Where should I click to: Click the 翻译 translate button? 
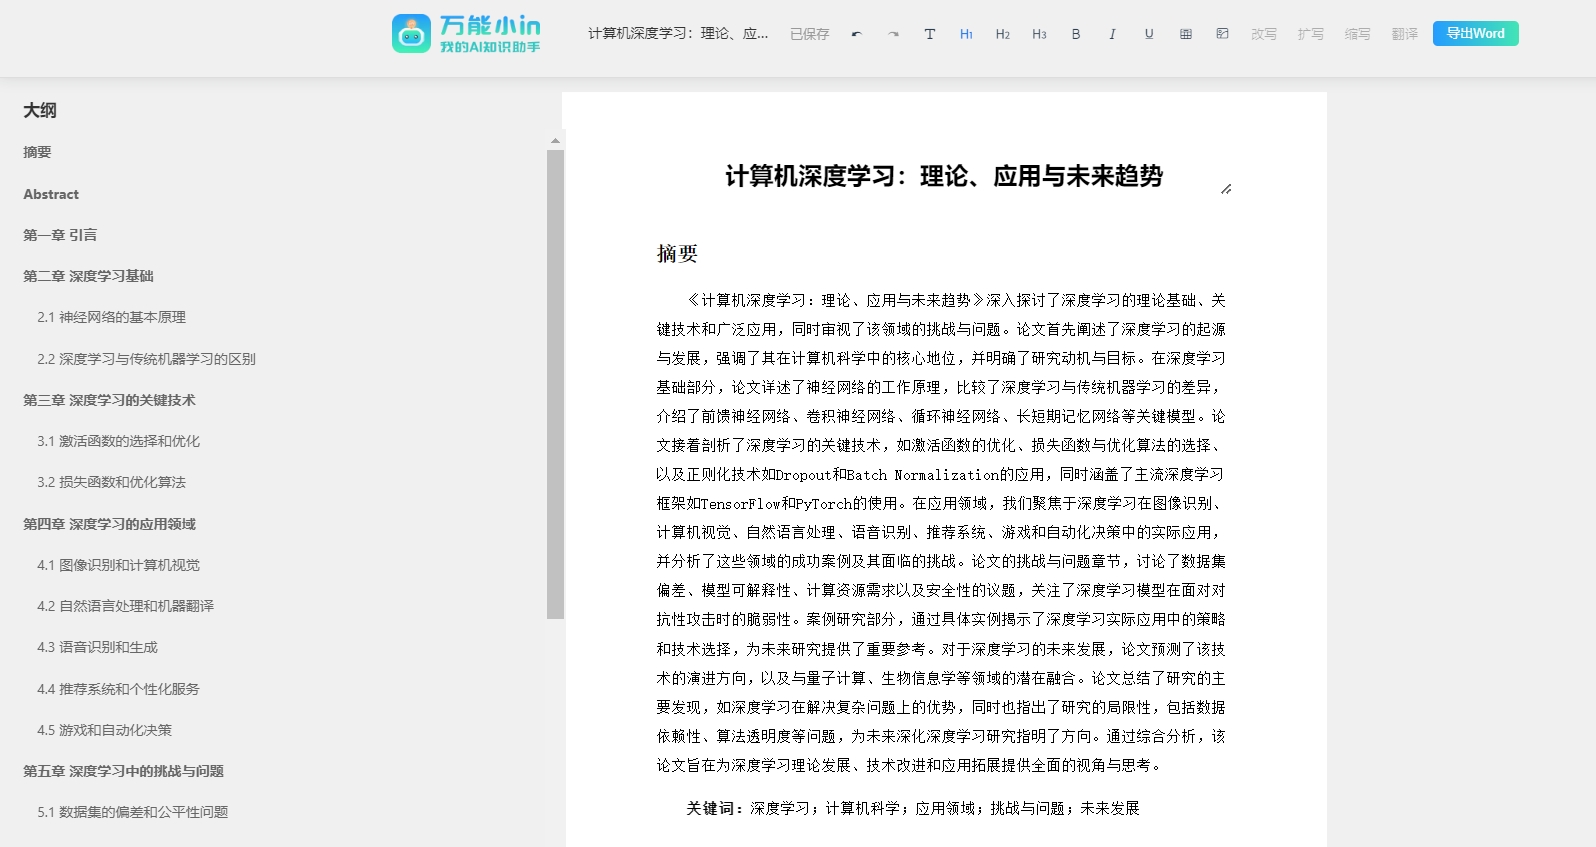pos(1405,34)
